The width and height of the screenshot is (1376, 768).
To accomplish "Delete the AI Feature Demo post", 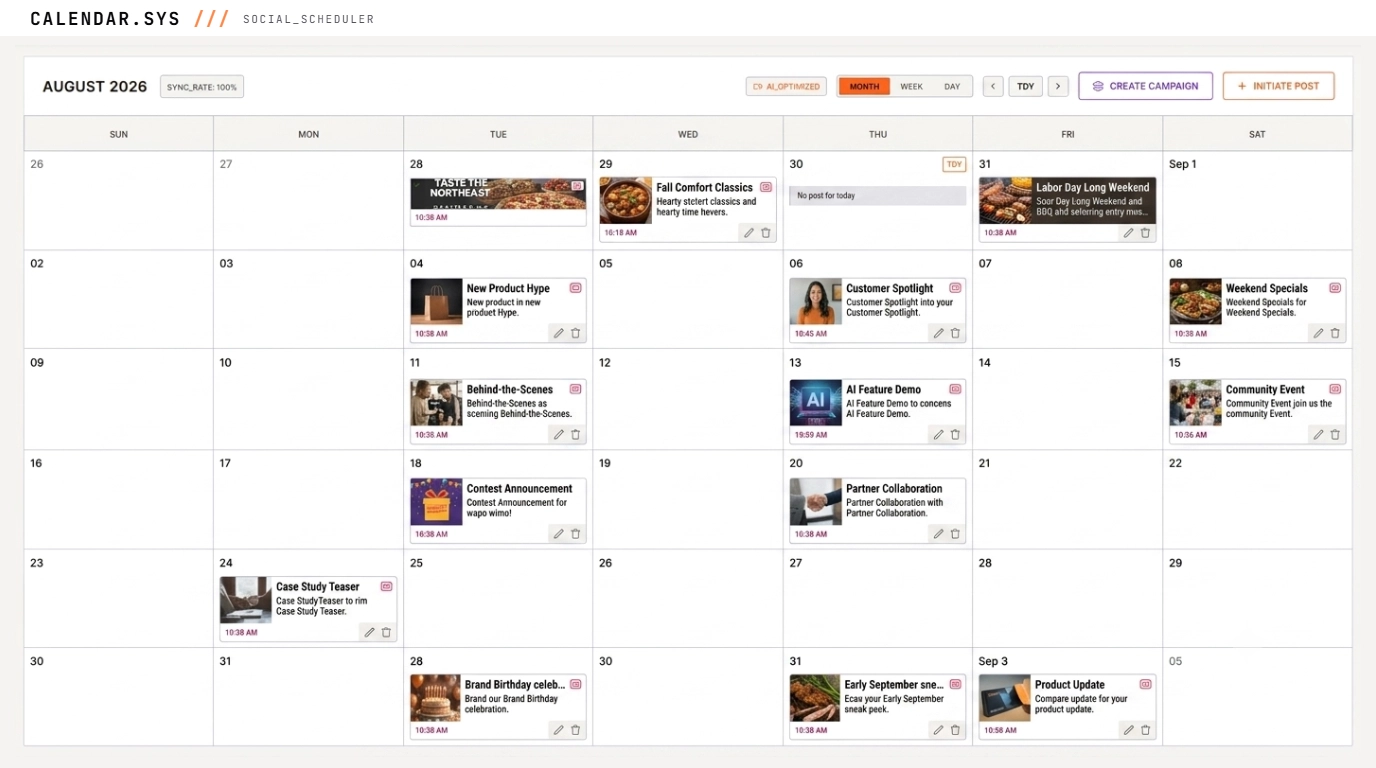I will (955, 435).
